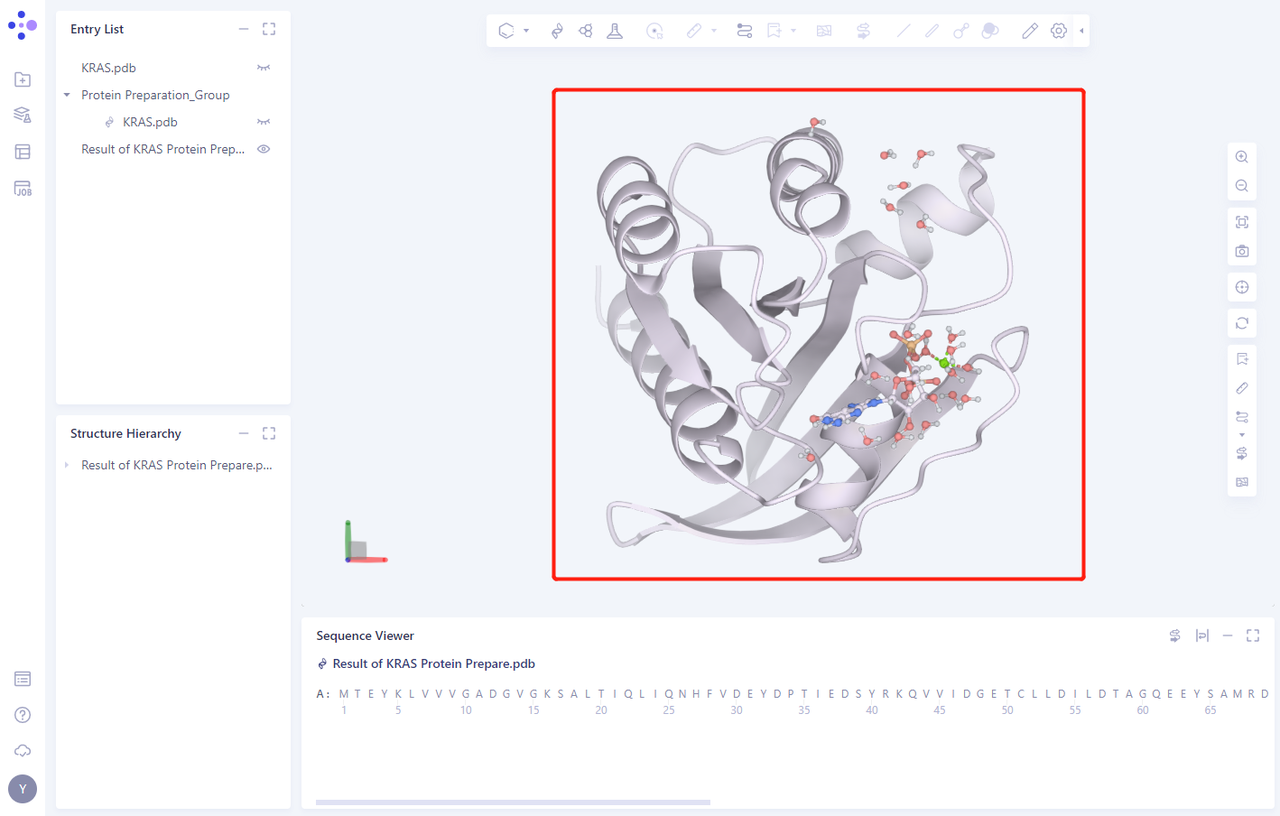Image resolution: width=1280 pixels, height=816 pixels.
Task: Take a snapshot with the camera icon
Action: [x=1242, y=251]
